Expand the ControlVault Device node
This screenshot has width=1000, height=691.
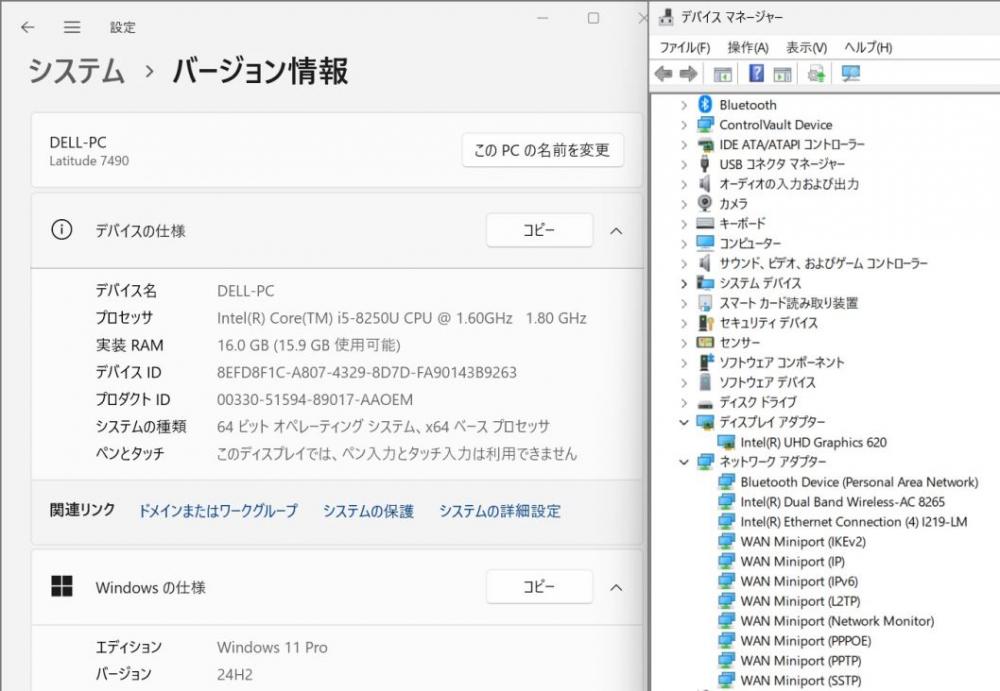pos(684,125)
